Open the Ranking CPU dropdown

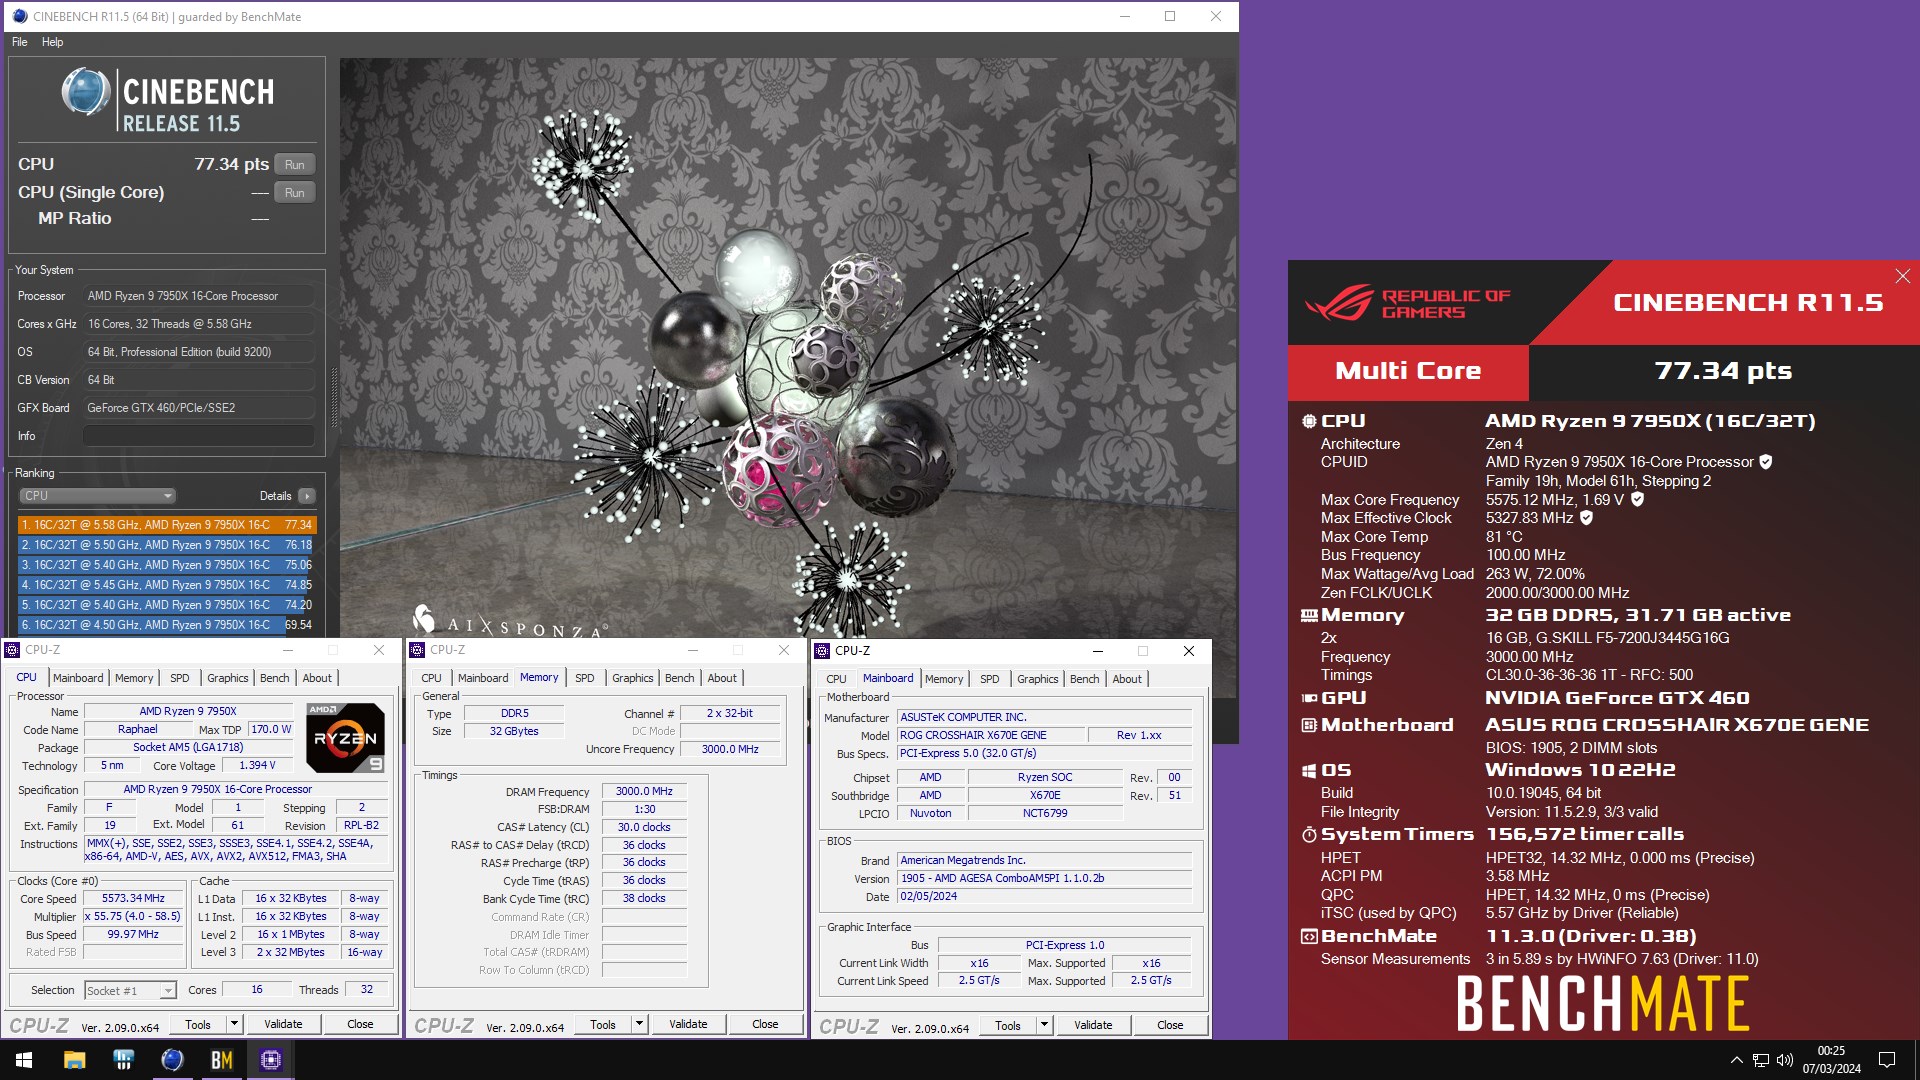click(x=97, y=496)
